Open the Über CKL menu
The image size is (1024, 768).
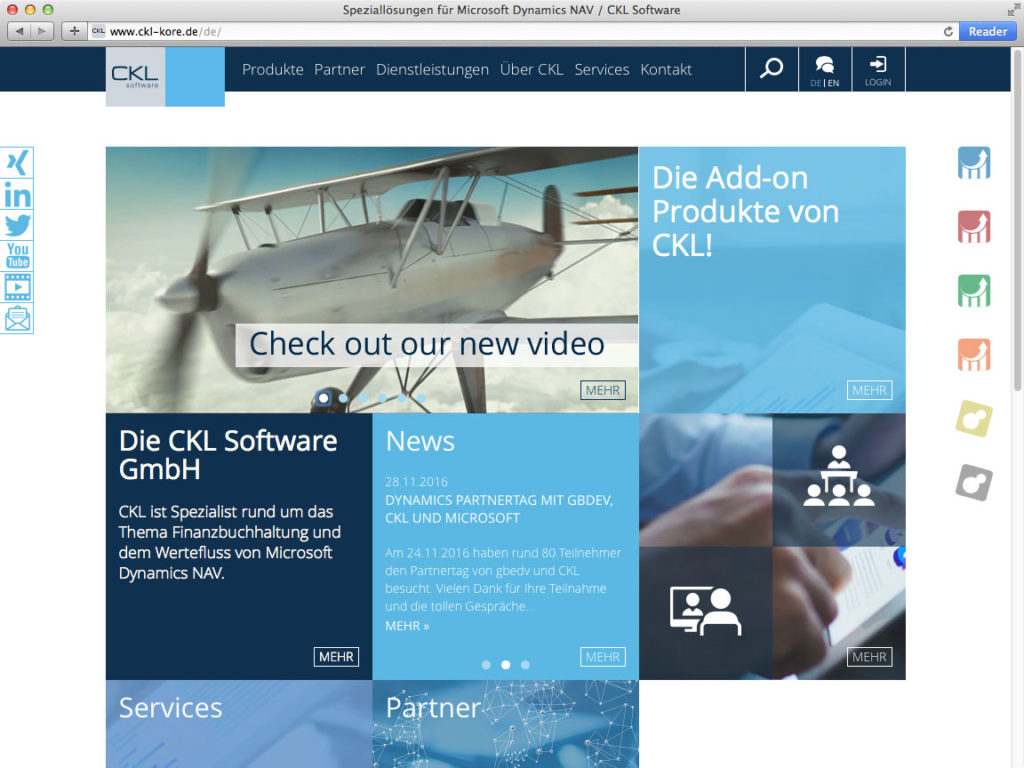[532, 69]
